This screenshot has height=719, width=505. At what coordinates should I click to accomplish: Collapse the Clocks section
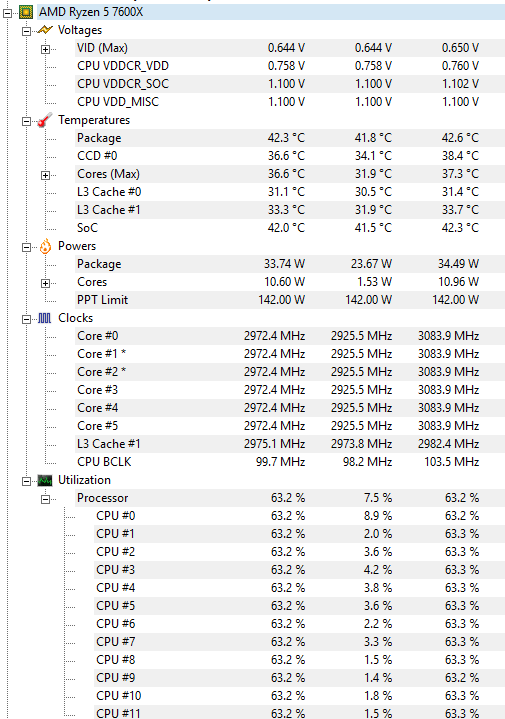27,319
